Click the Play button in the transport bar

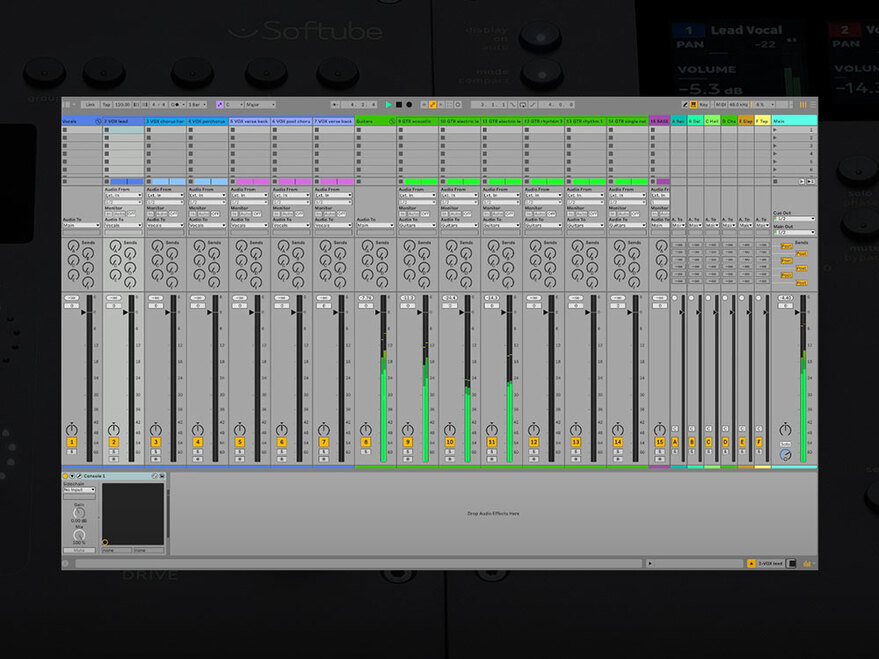tap(389, 103)
